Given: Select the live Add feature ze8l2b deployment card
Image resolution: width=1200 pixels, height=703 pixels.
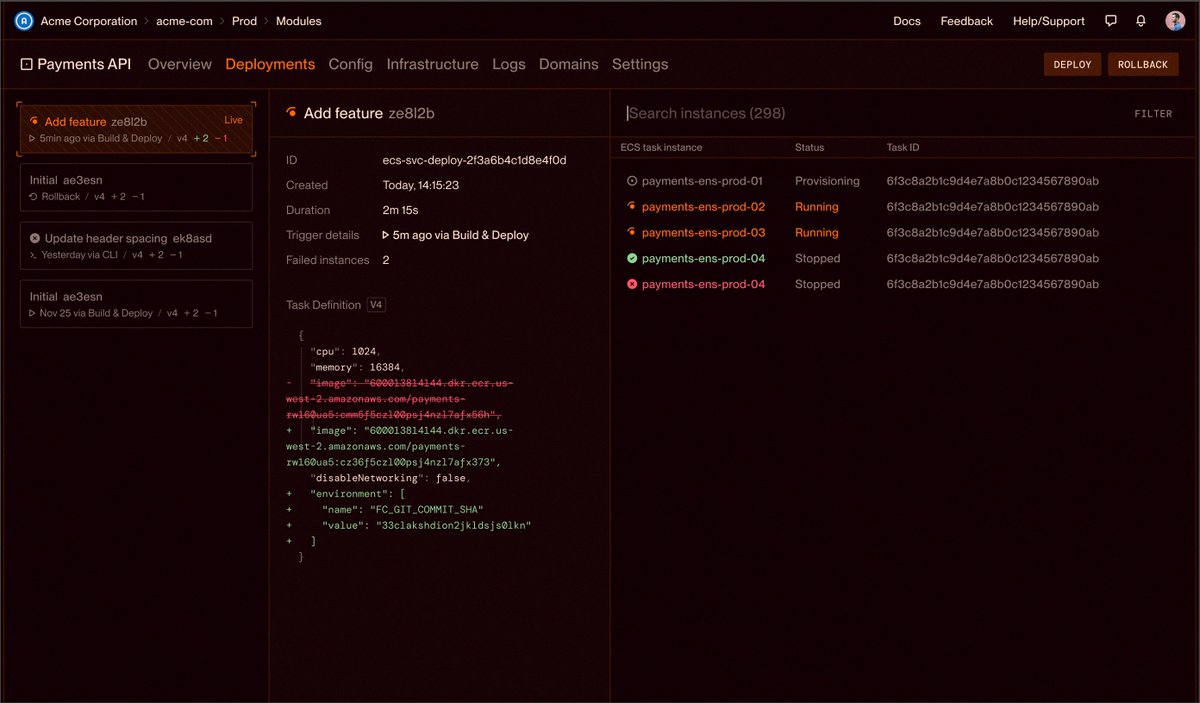Looking at the screenshot, I should (x=137, y=129).
